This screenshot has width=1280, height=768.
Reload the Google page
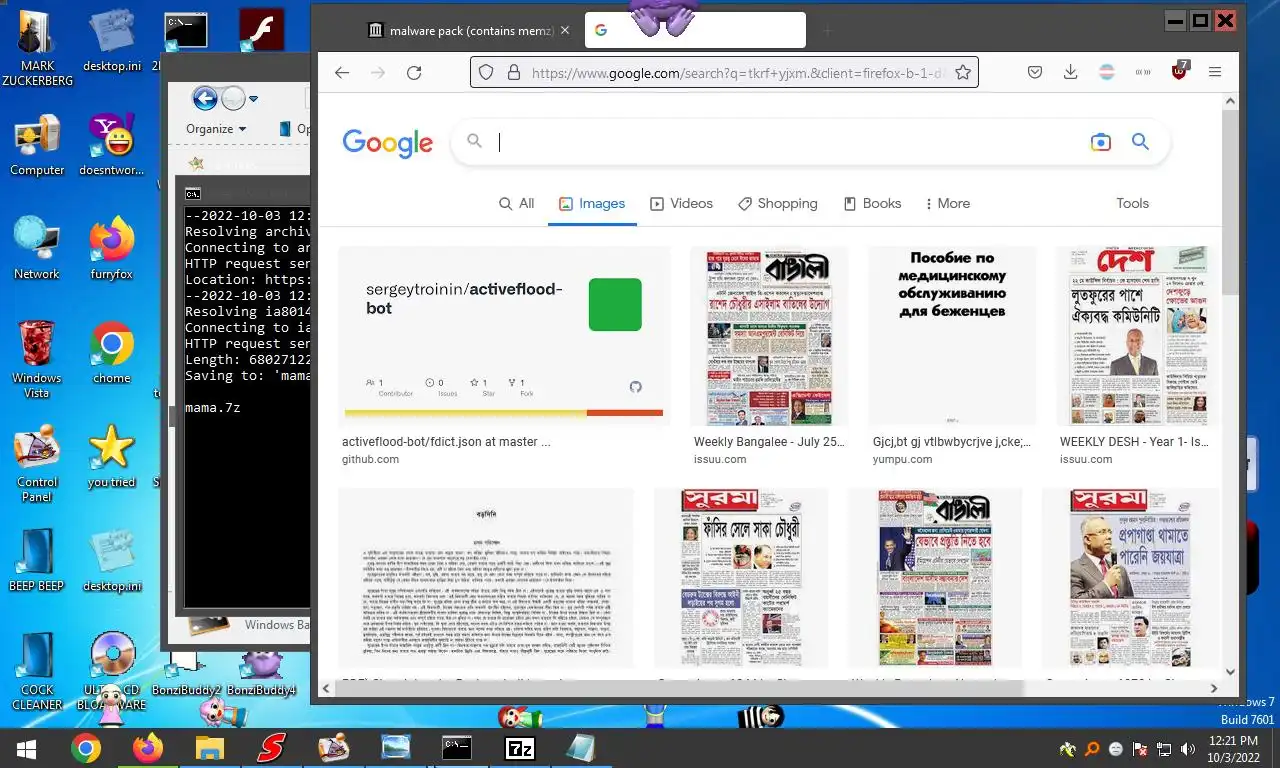414,72
